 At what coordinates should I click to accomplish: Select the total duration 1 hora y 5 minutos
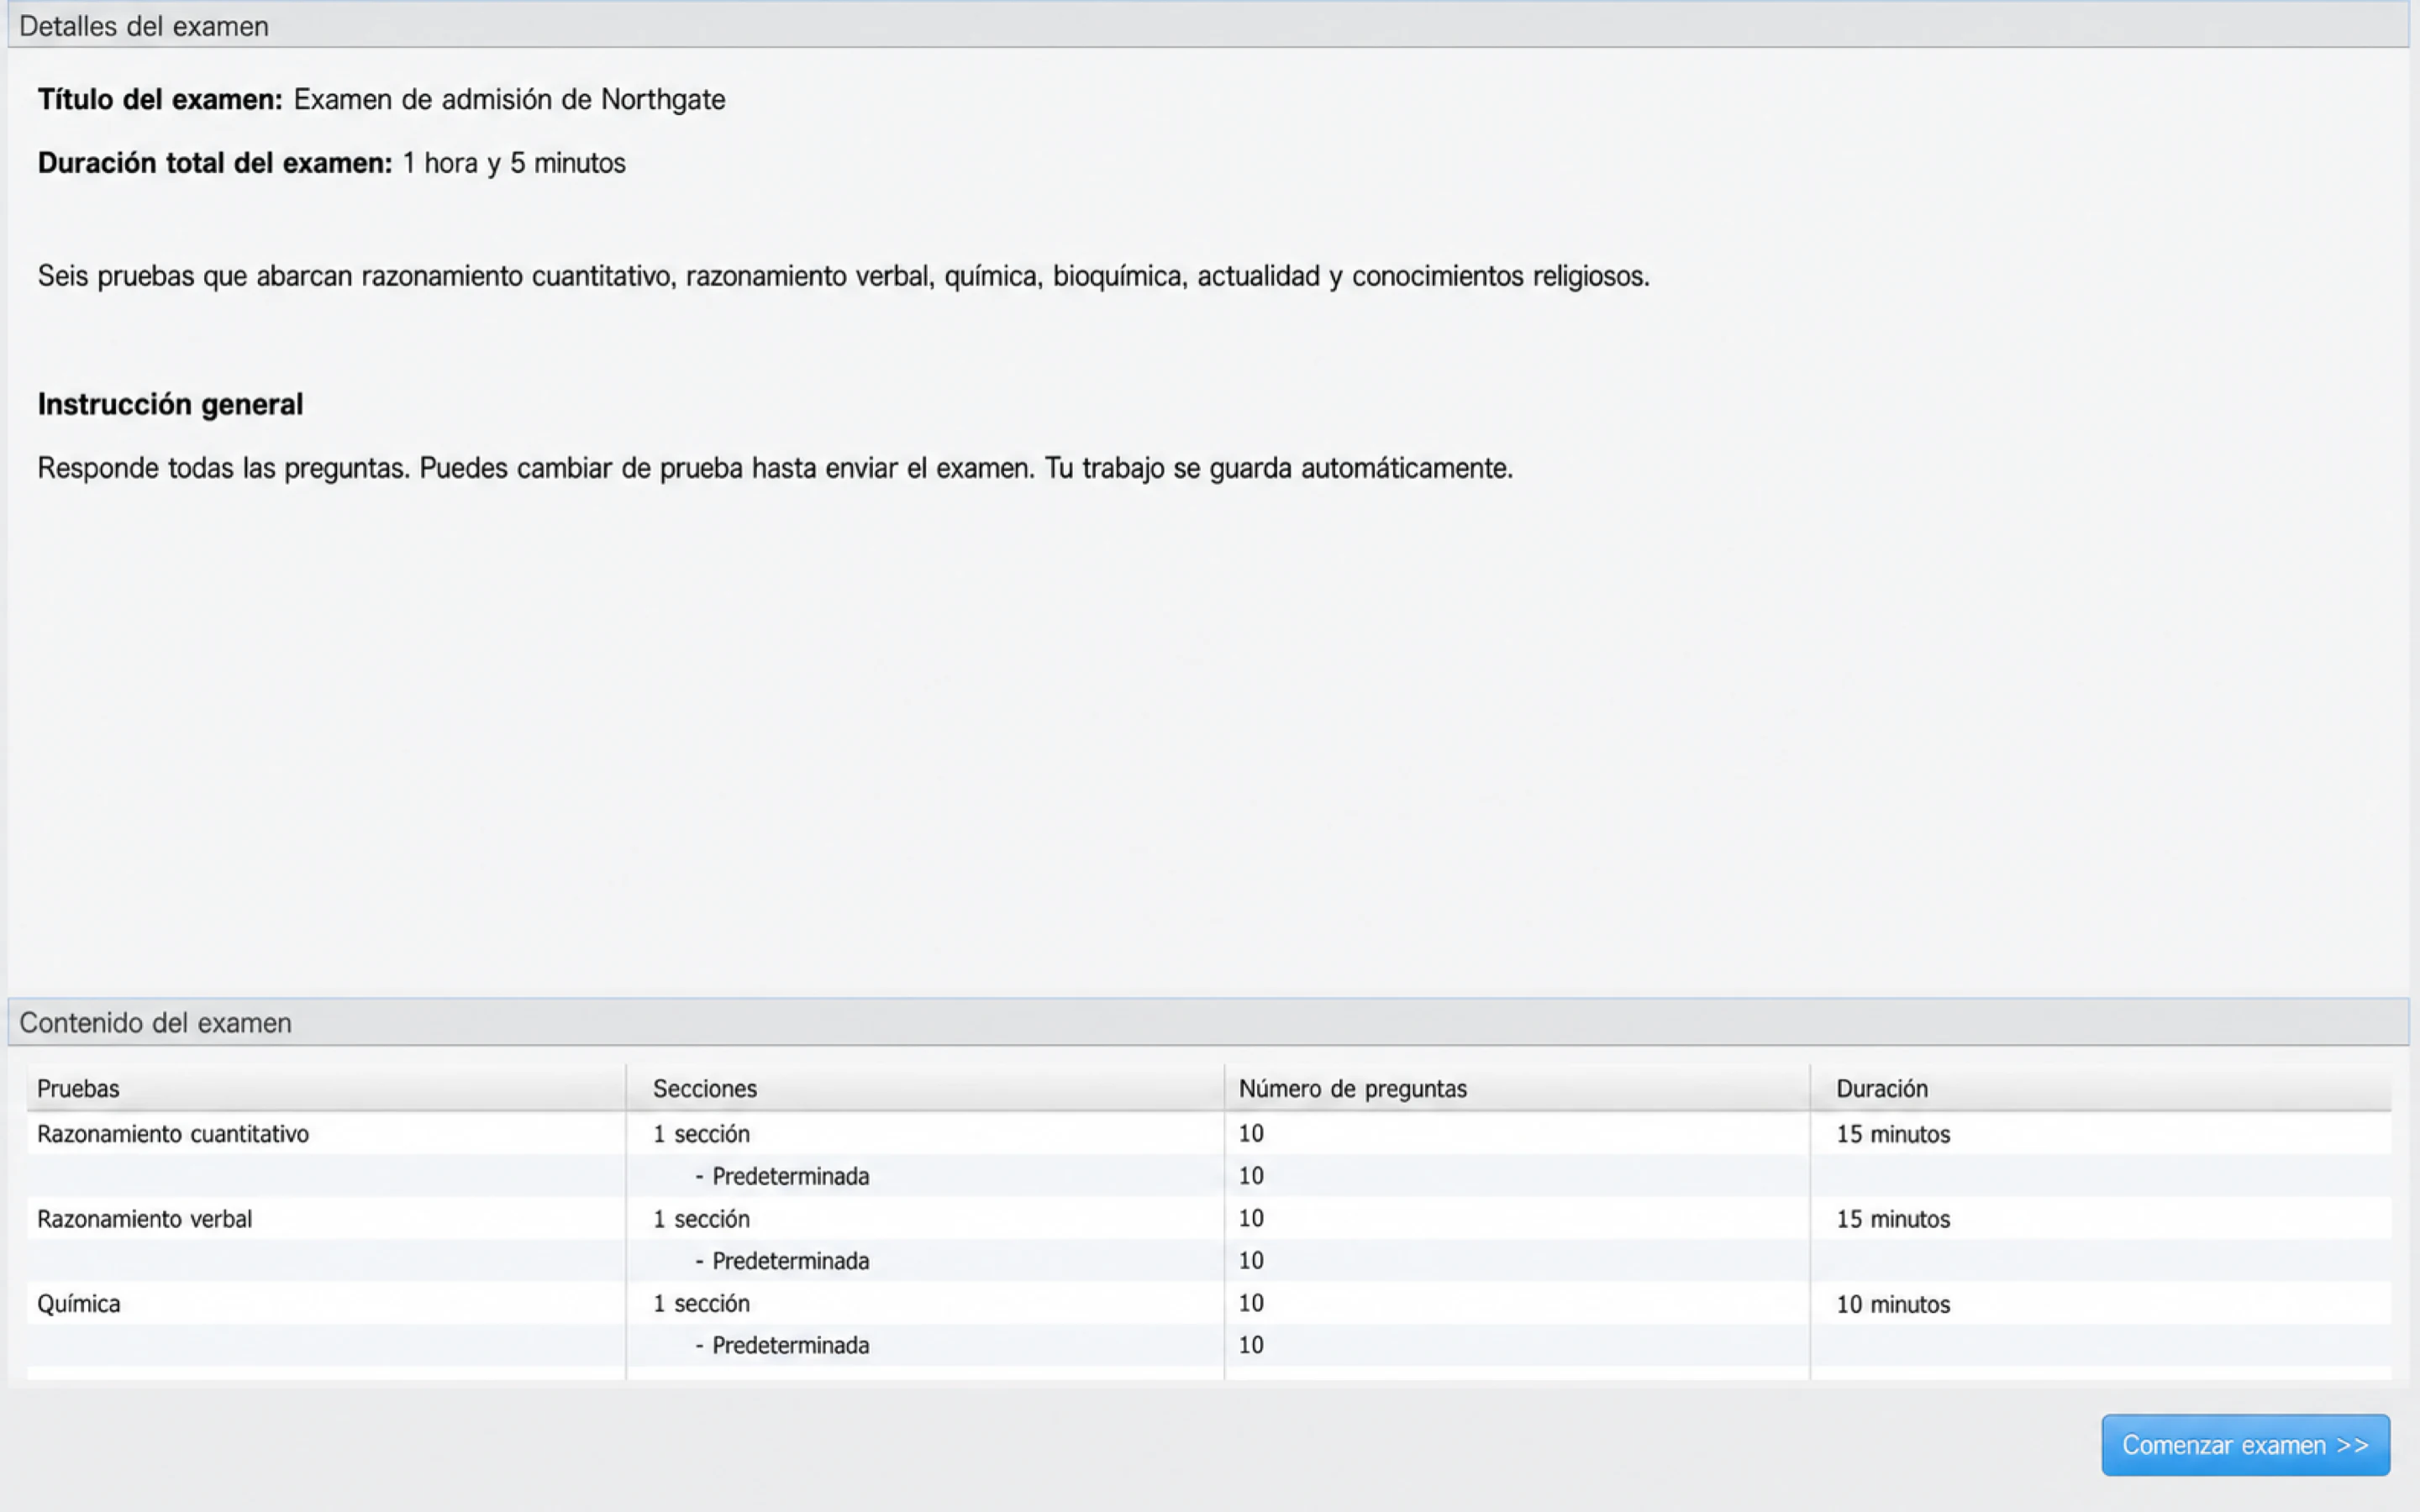click(514, 163)
